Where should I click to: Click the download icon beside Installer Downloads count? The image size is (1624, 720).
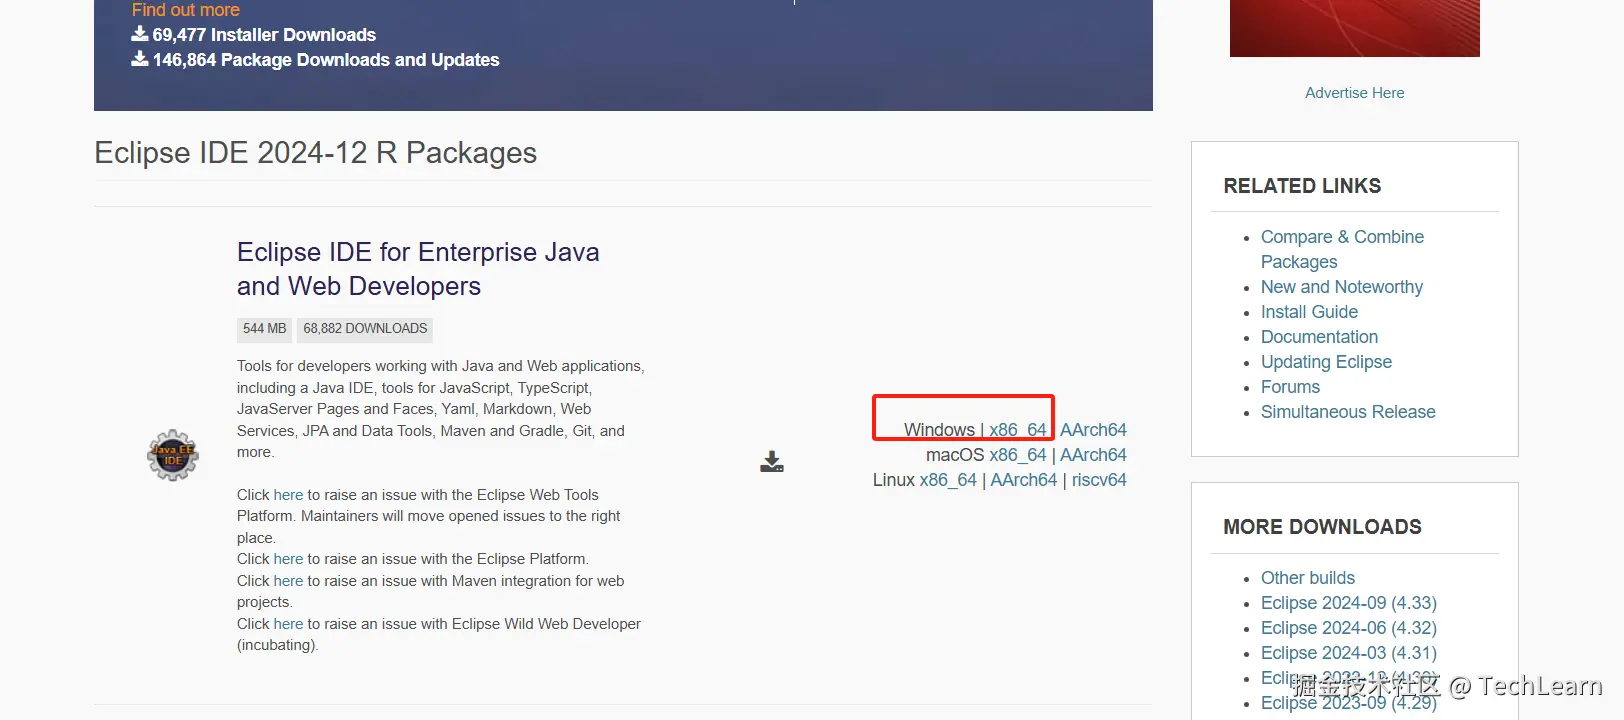coord(140,34)
